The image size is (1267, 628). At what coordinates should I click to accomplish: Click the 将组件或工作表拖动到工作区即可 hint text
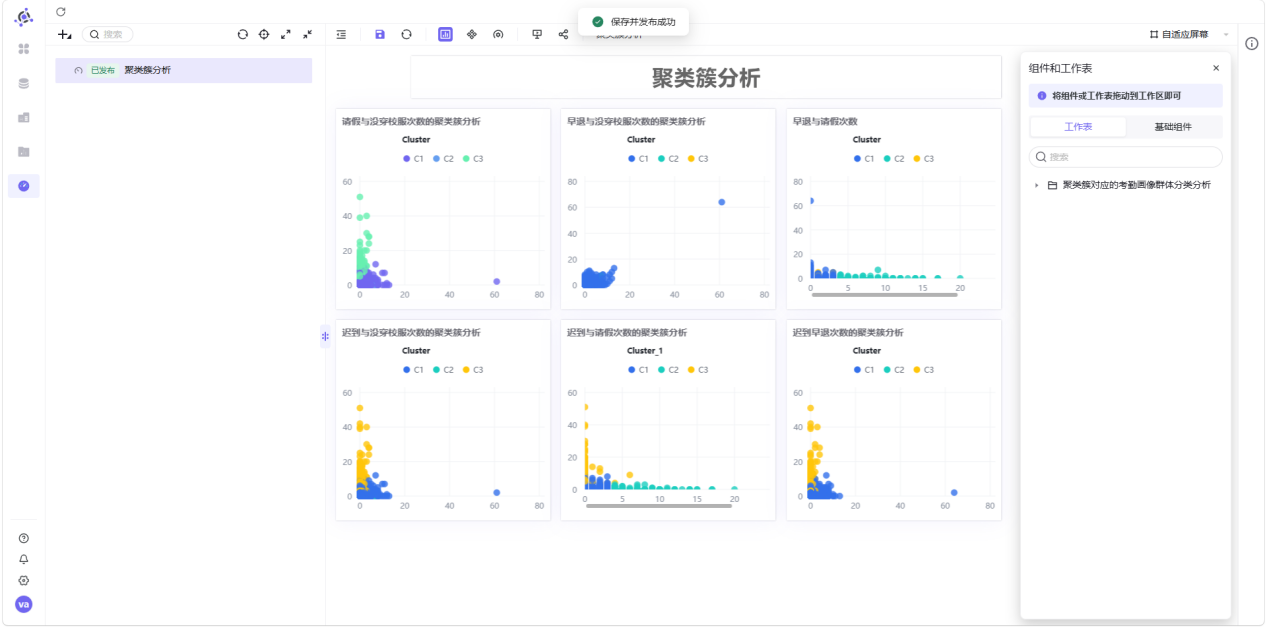click(1116, 96)
